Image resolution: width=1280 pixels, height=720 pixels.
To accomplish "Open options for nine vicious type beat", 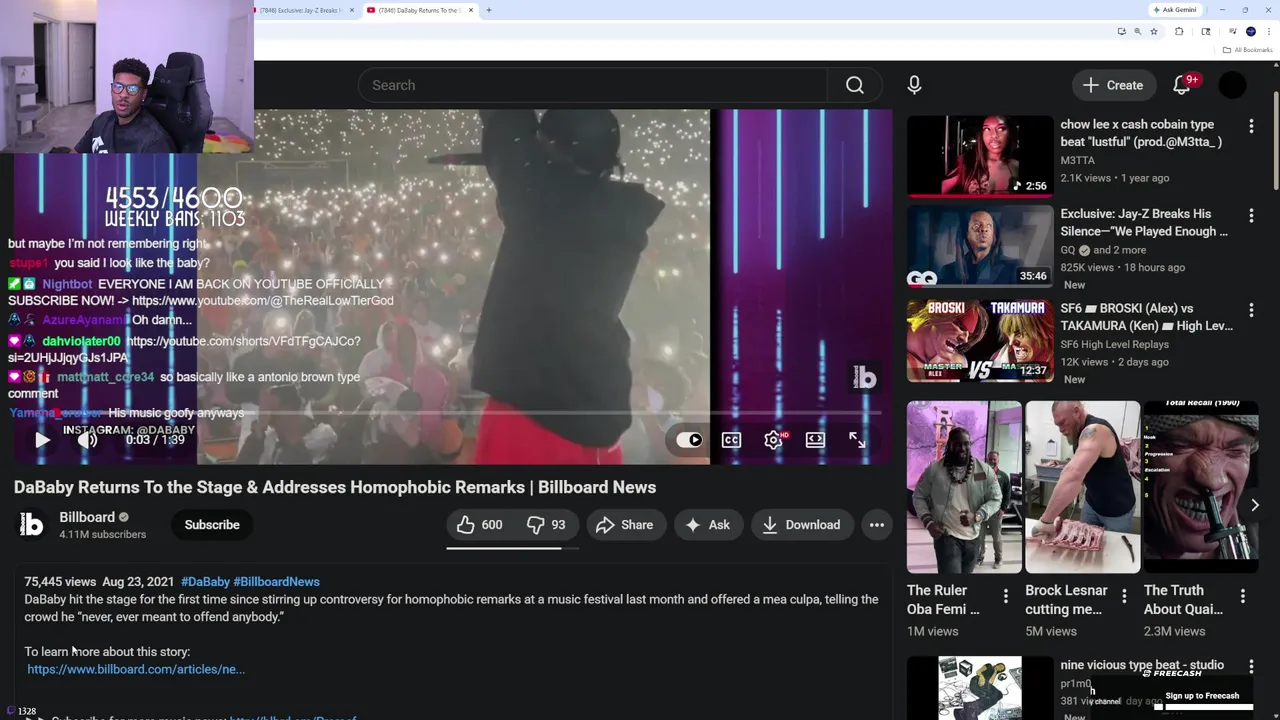I will tap(1251, 666).
